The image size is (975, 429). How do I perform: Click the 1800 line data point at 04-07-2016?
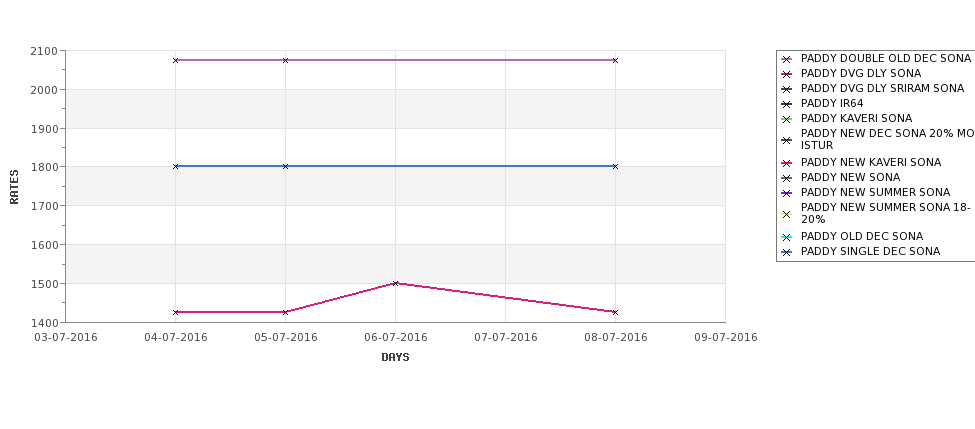pos(176,166)
